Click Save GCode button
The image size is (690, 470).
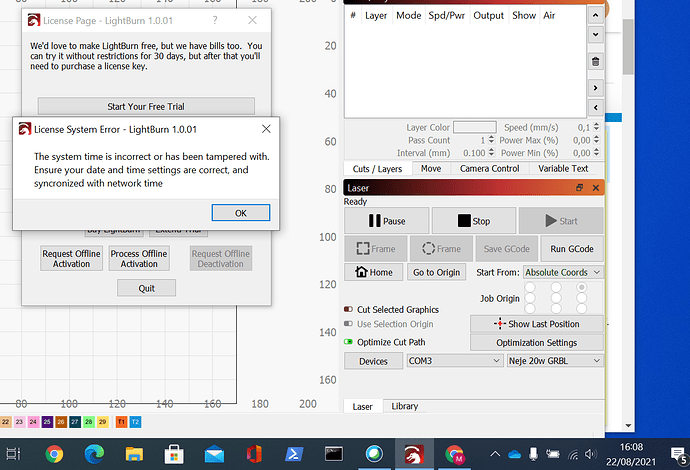(x=506, y=249)
